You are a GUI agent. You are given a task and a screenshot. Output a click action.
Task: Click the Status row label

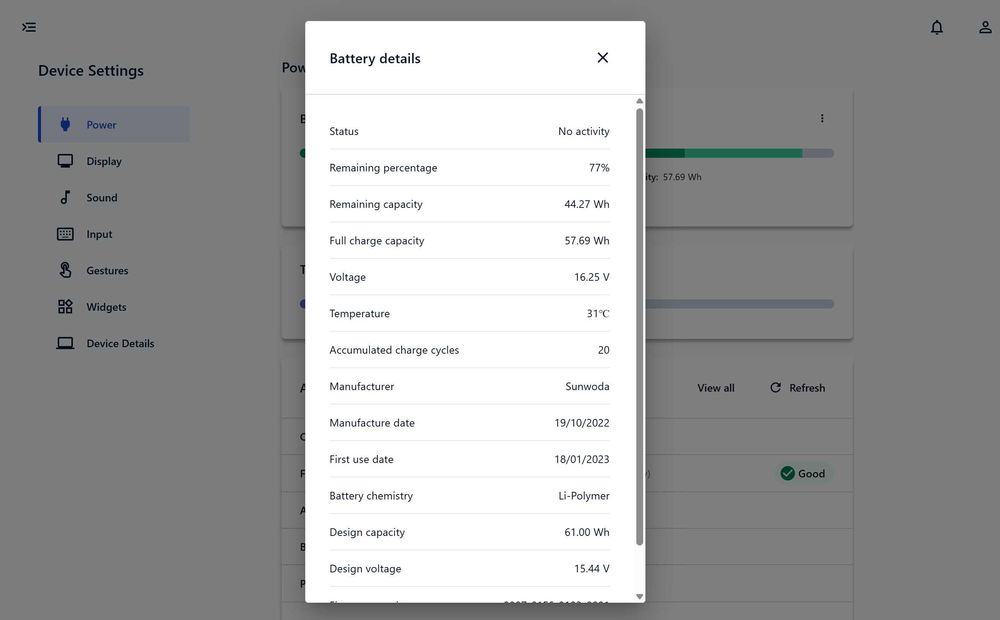coord(344,131)
